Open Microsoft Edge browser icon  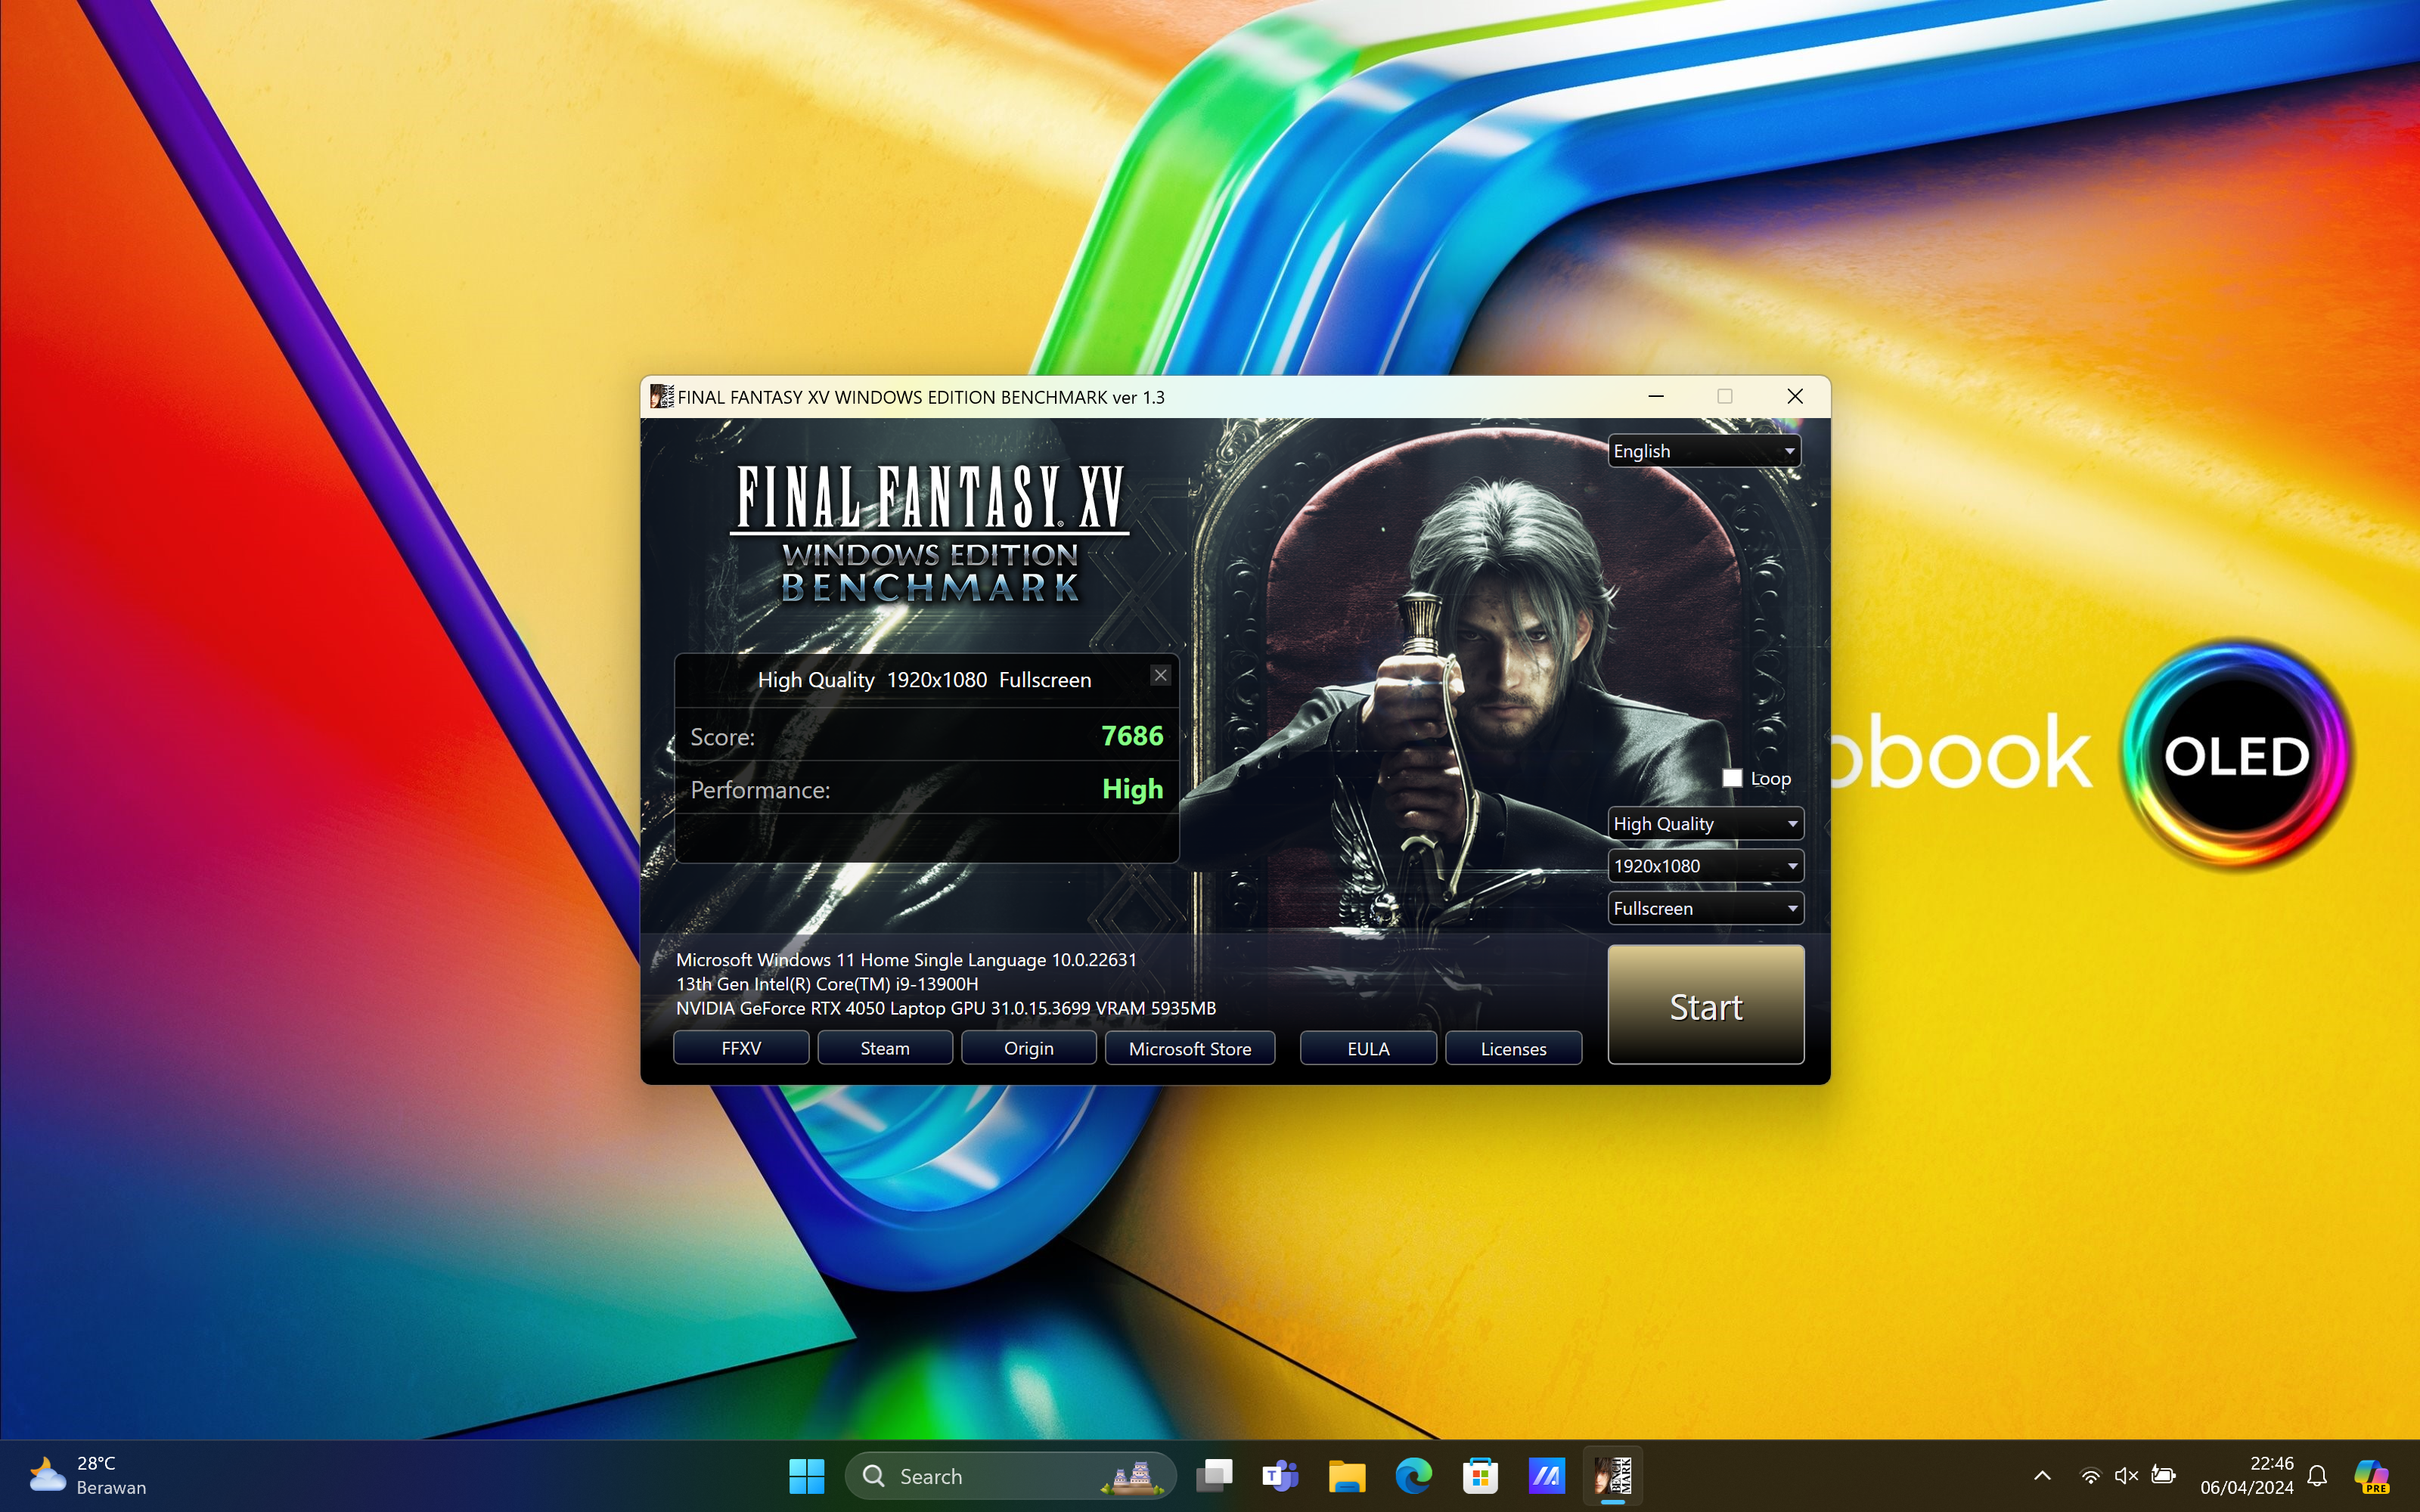click(x=1413, y=1476)
